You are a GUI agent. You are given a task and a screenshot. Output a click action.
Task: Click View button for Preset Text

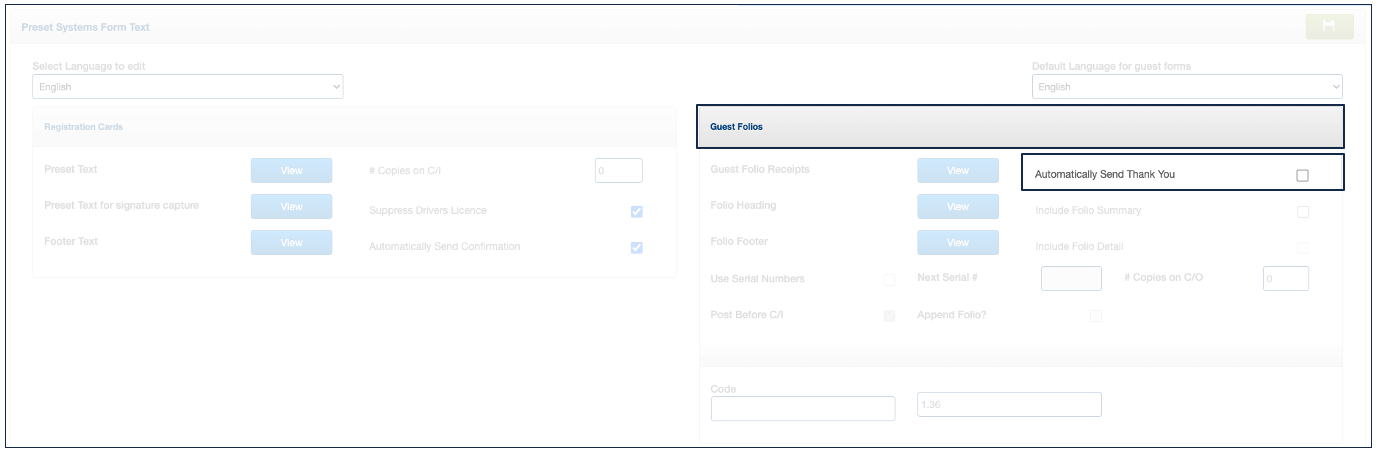[x=291, y=171]
